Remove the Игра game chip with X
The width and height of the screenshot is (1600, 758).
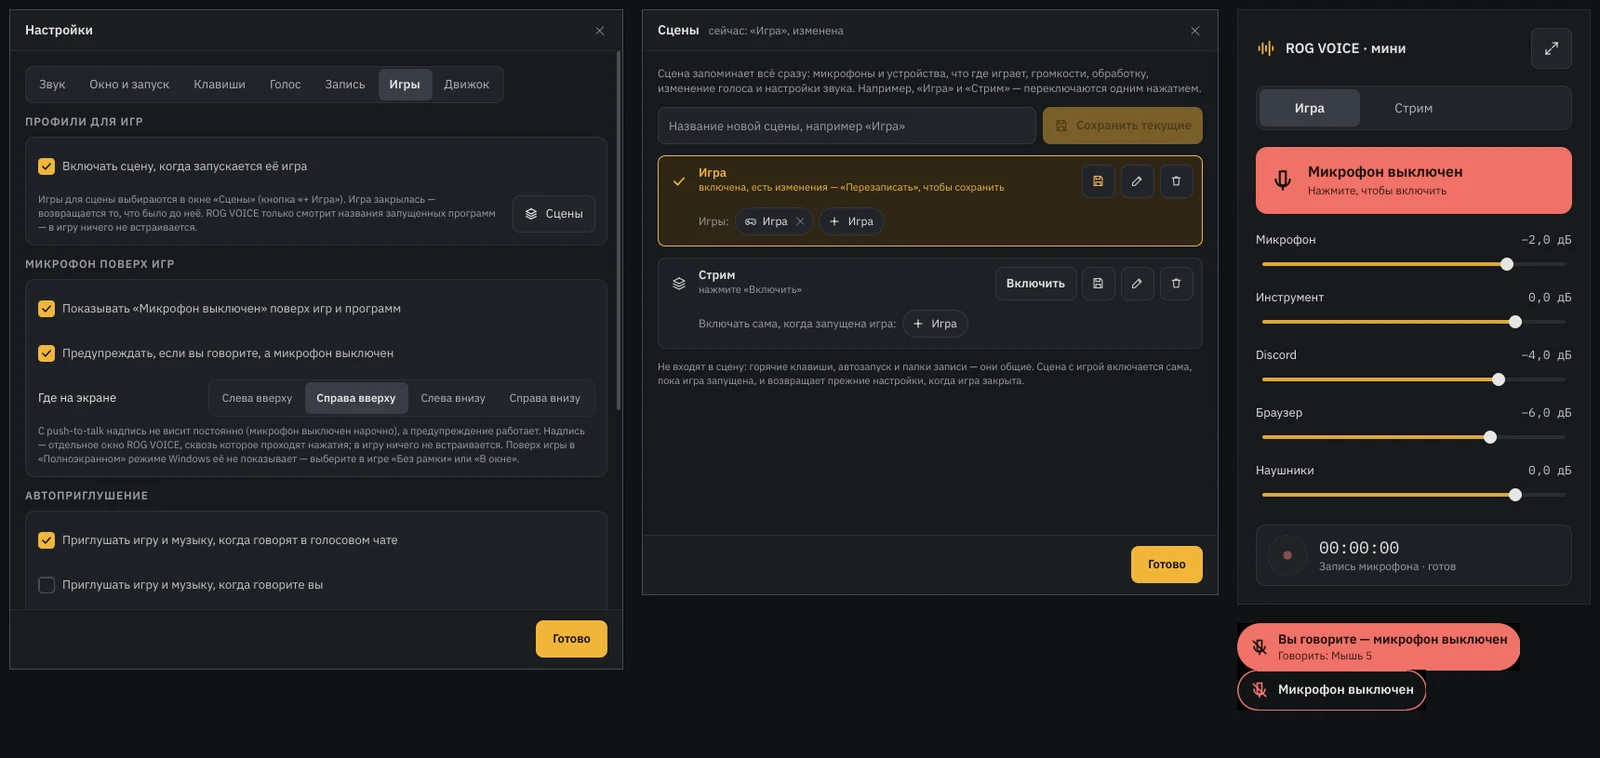pos(800,222)
